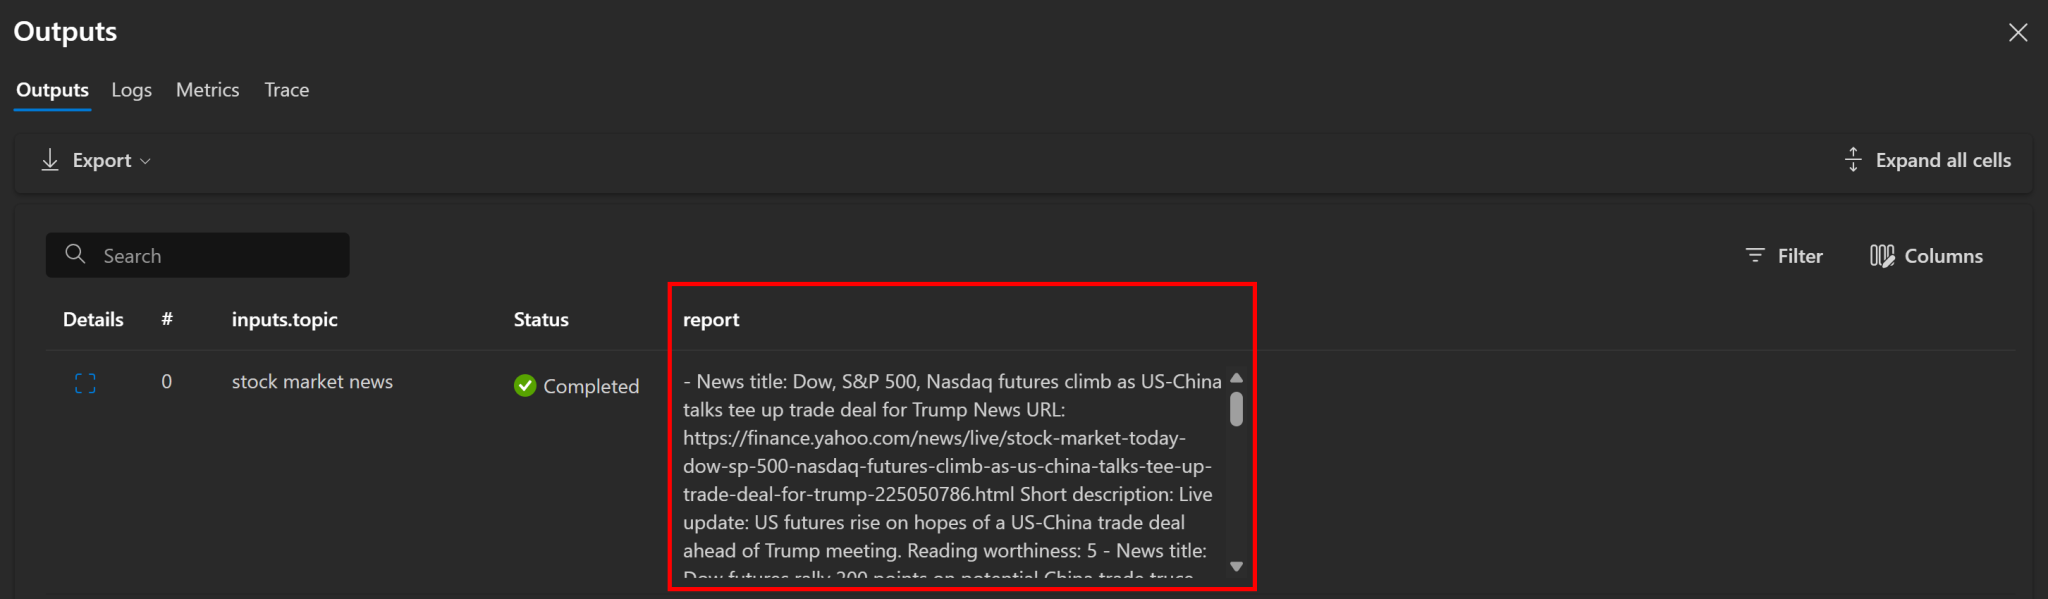Switch to the Metrics tab
Screen dimensions: 2048x599
pyautogui.click(x=207, y=90)
